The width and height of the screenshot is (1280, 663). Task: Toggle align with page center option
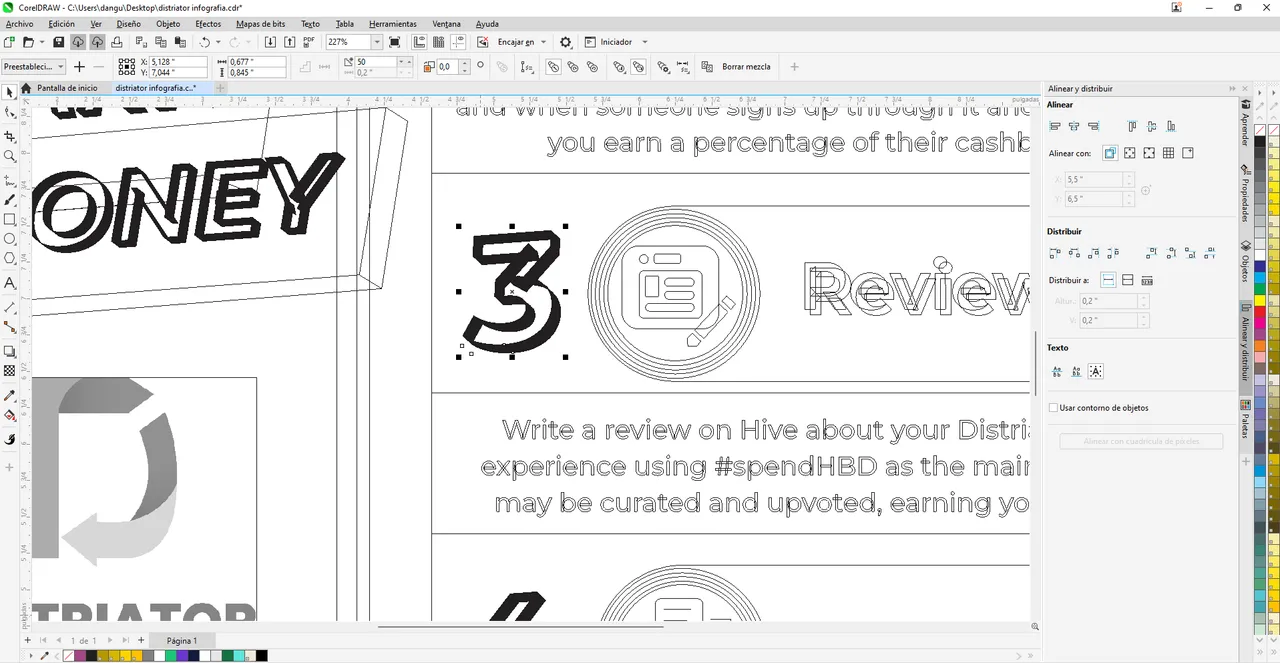pos(1149,153)
